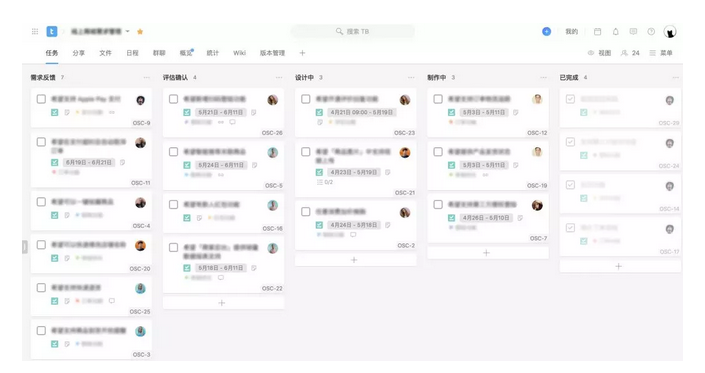Open the calendar icon in header
Screen dimensions: 705x373
pyautogui.click(x=598, y=31)
